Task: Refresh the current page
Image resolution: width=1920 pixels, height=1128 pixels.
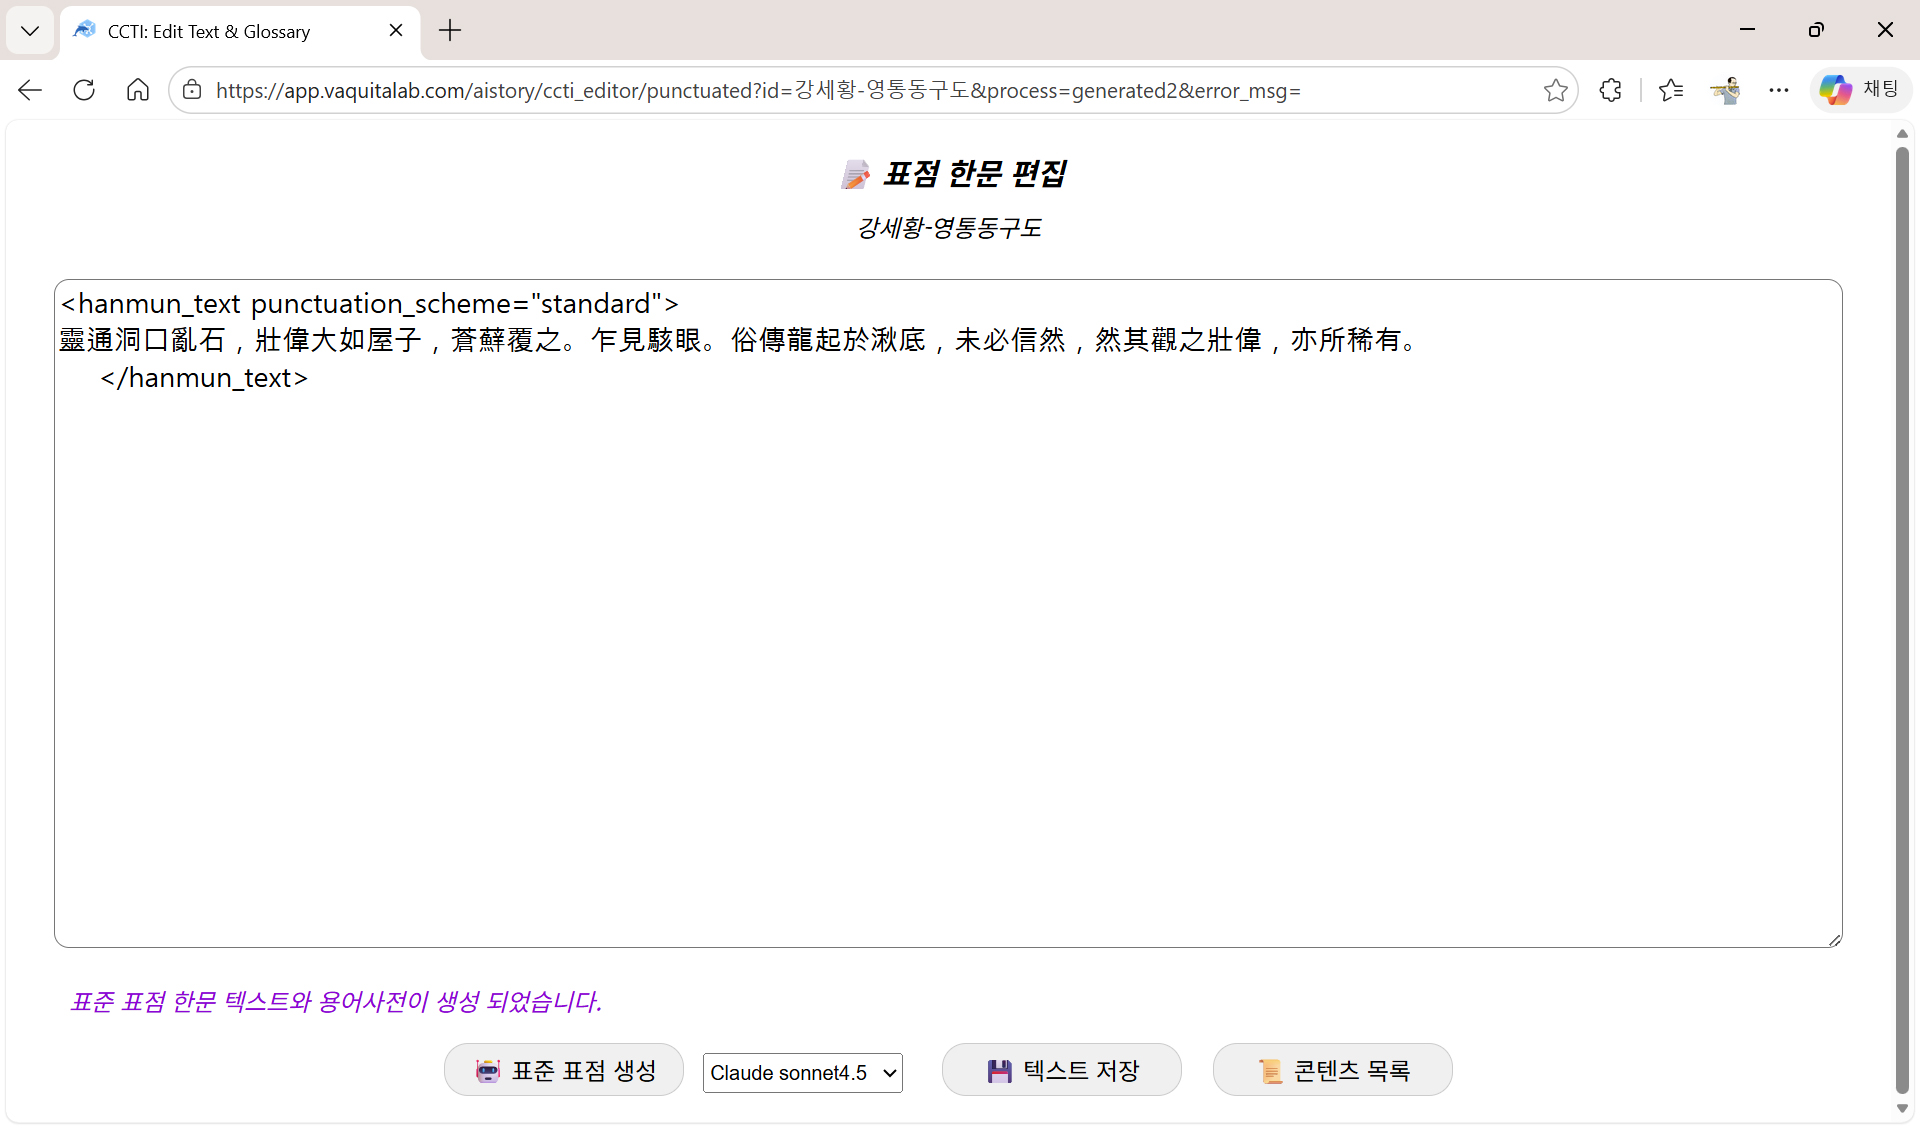Action: [x=84, y=90]
